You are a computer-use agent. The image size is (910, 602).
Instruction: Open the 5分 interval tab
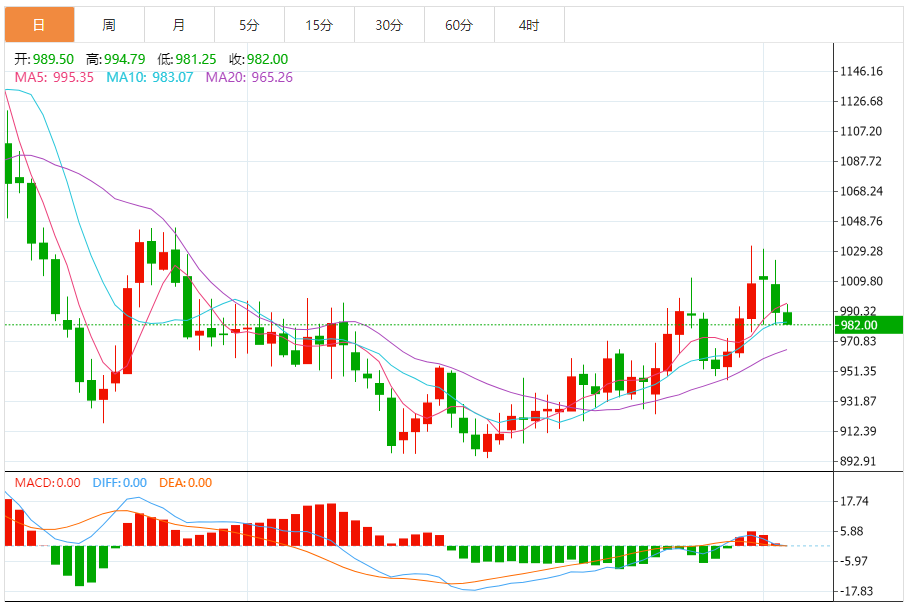tap(250, 25)
